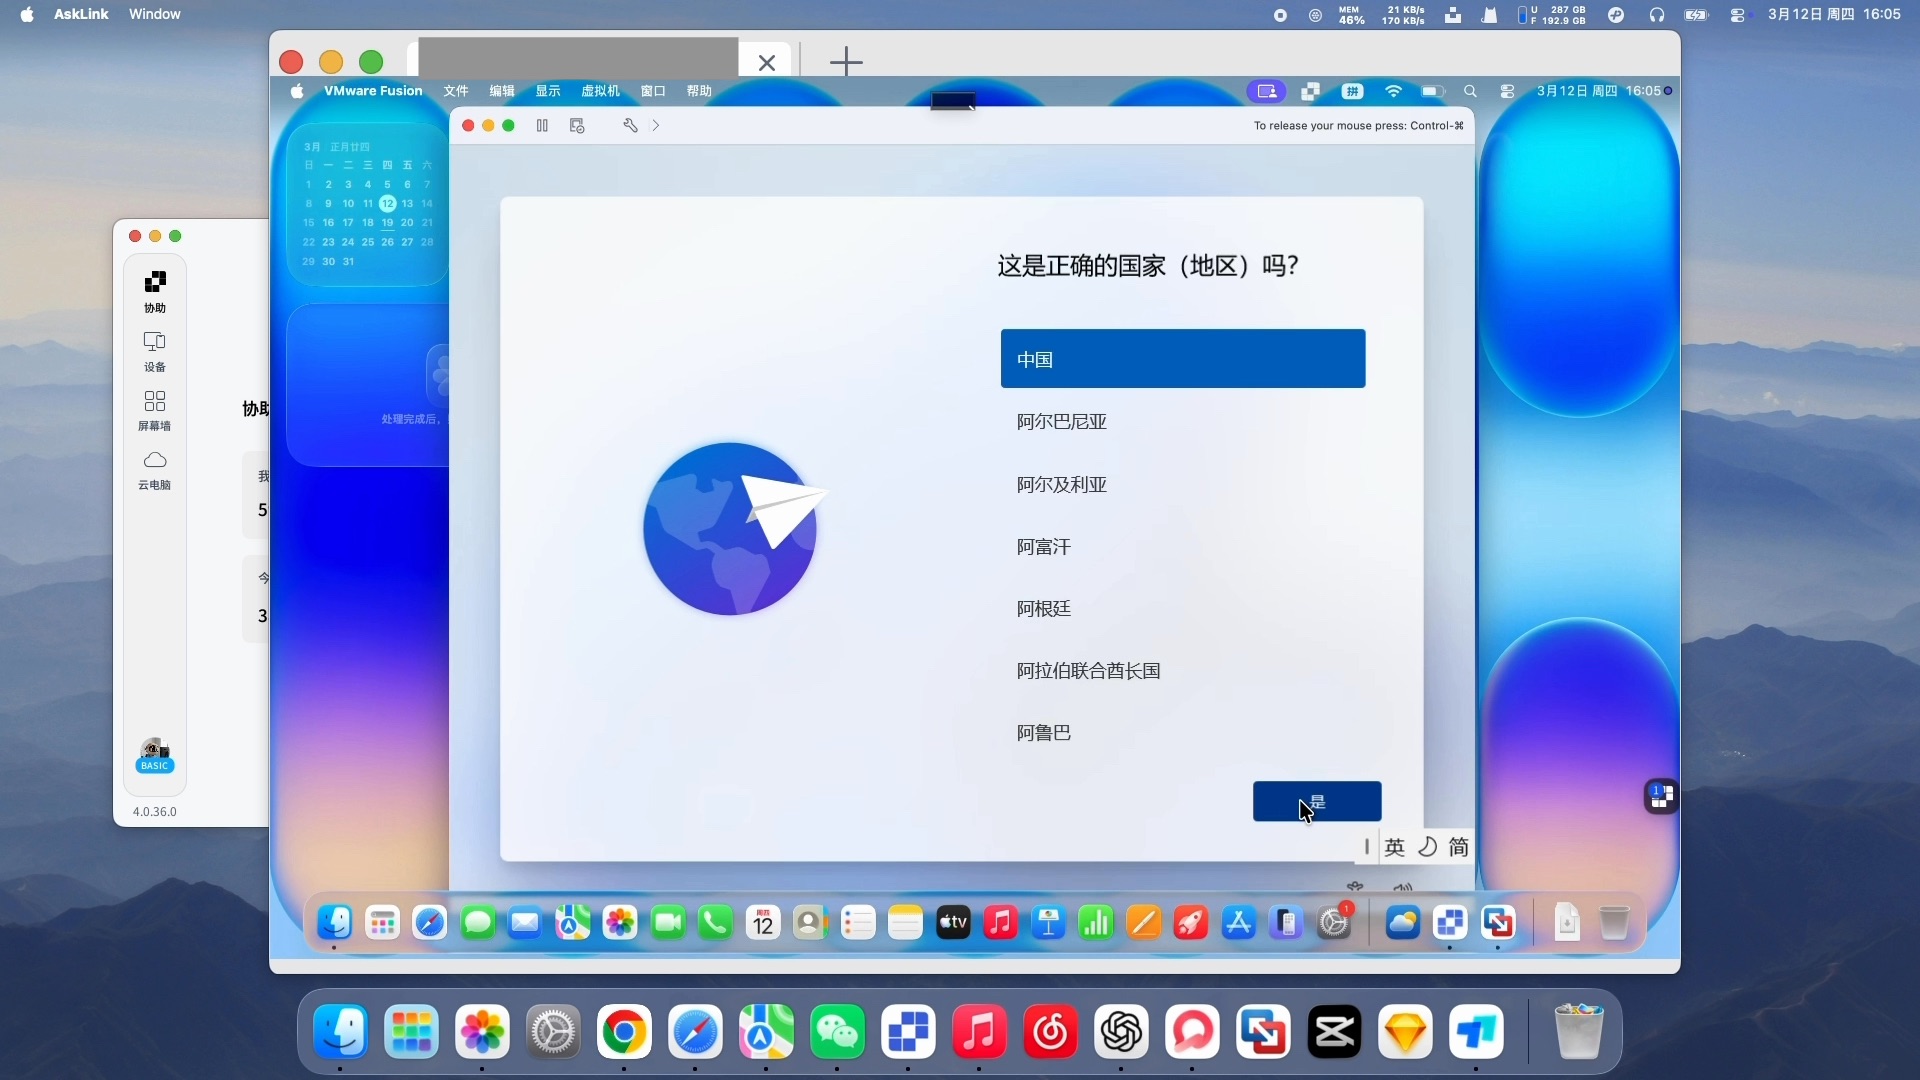This screenshot has width=1920, height=1080.
Task: Open VM settings wrench icon
Action: point(630,126)
